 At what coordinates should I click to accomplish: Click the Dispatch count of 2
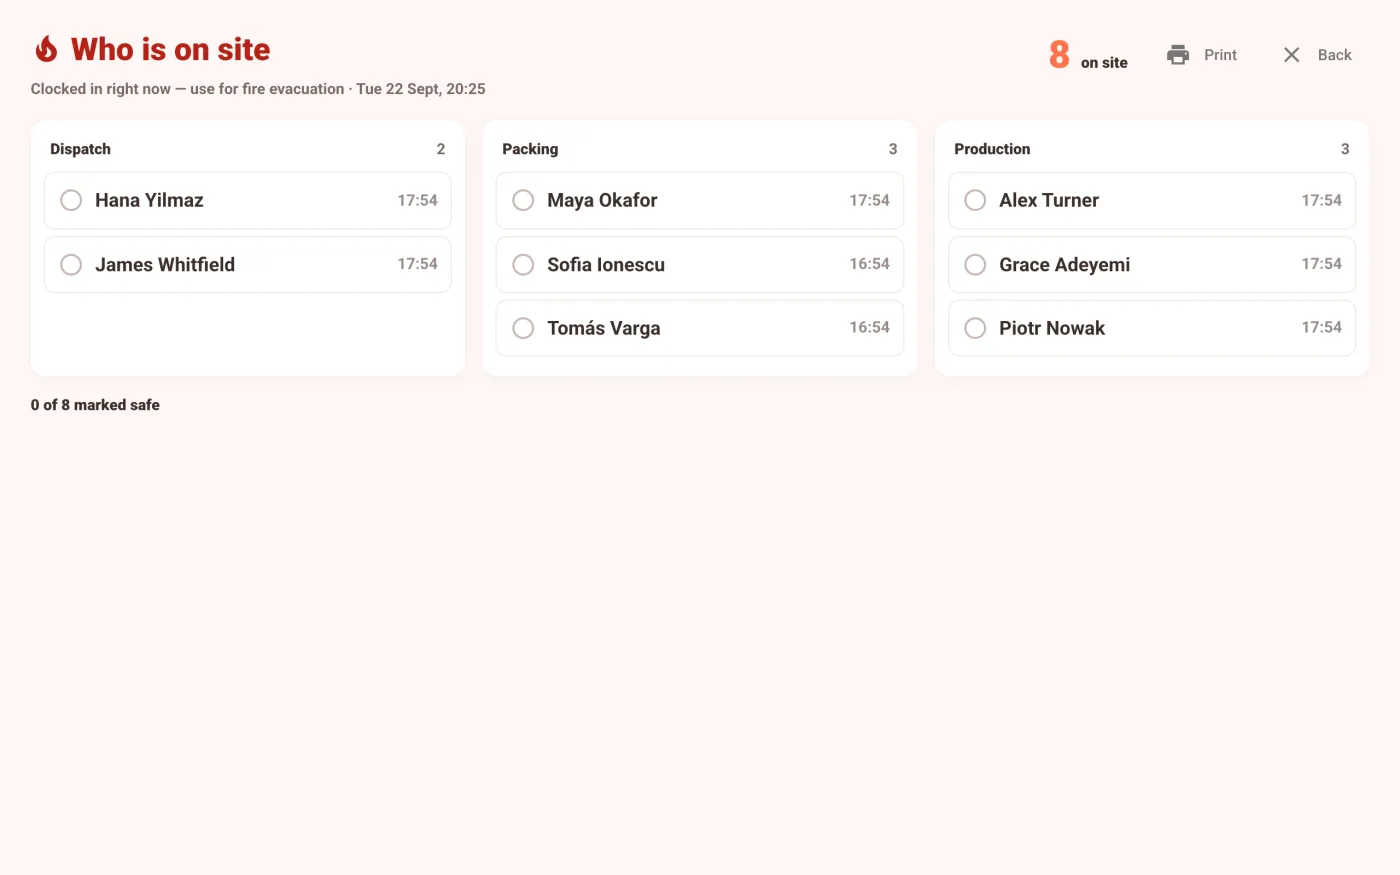click(440, 149)
